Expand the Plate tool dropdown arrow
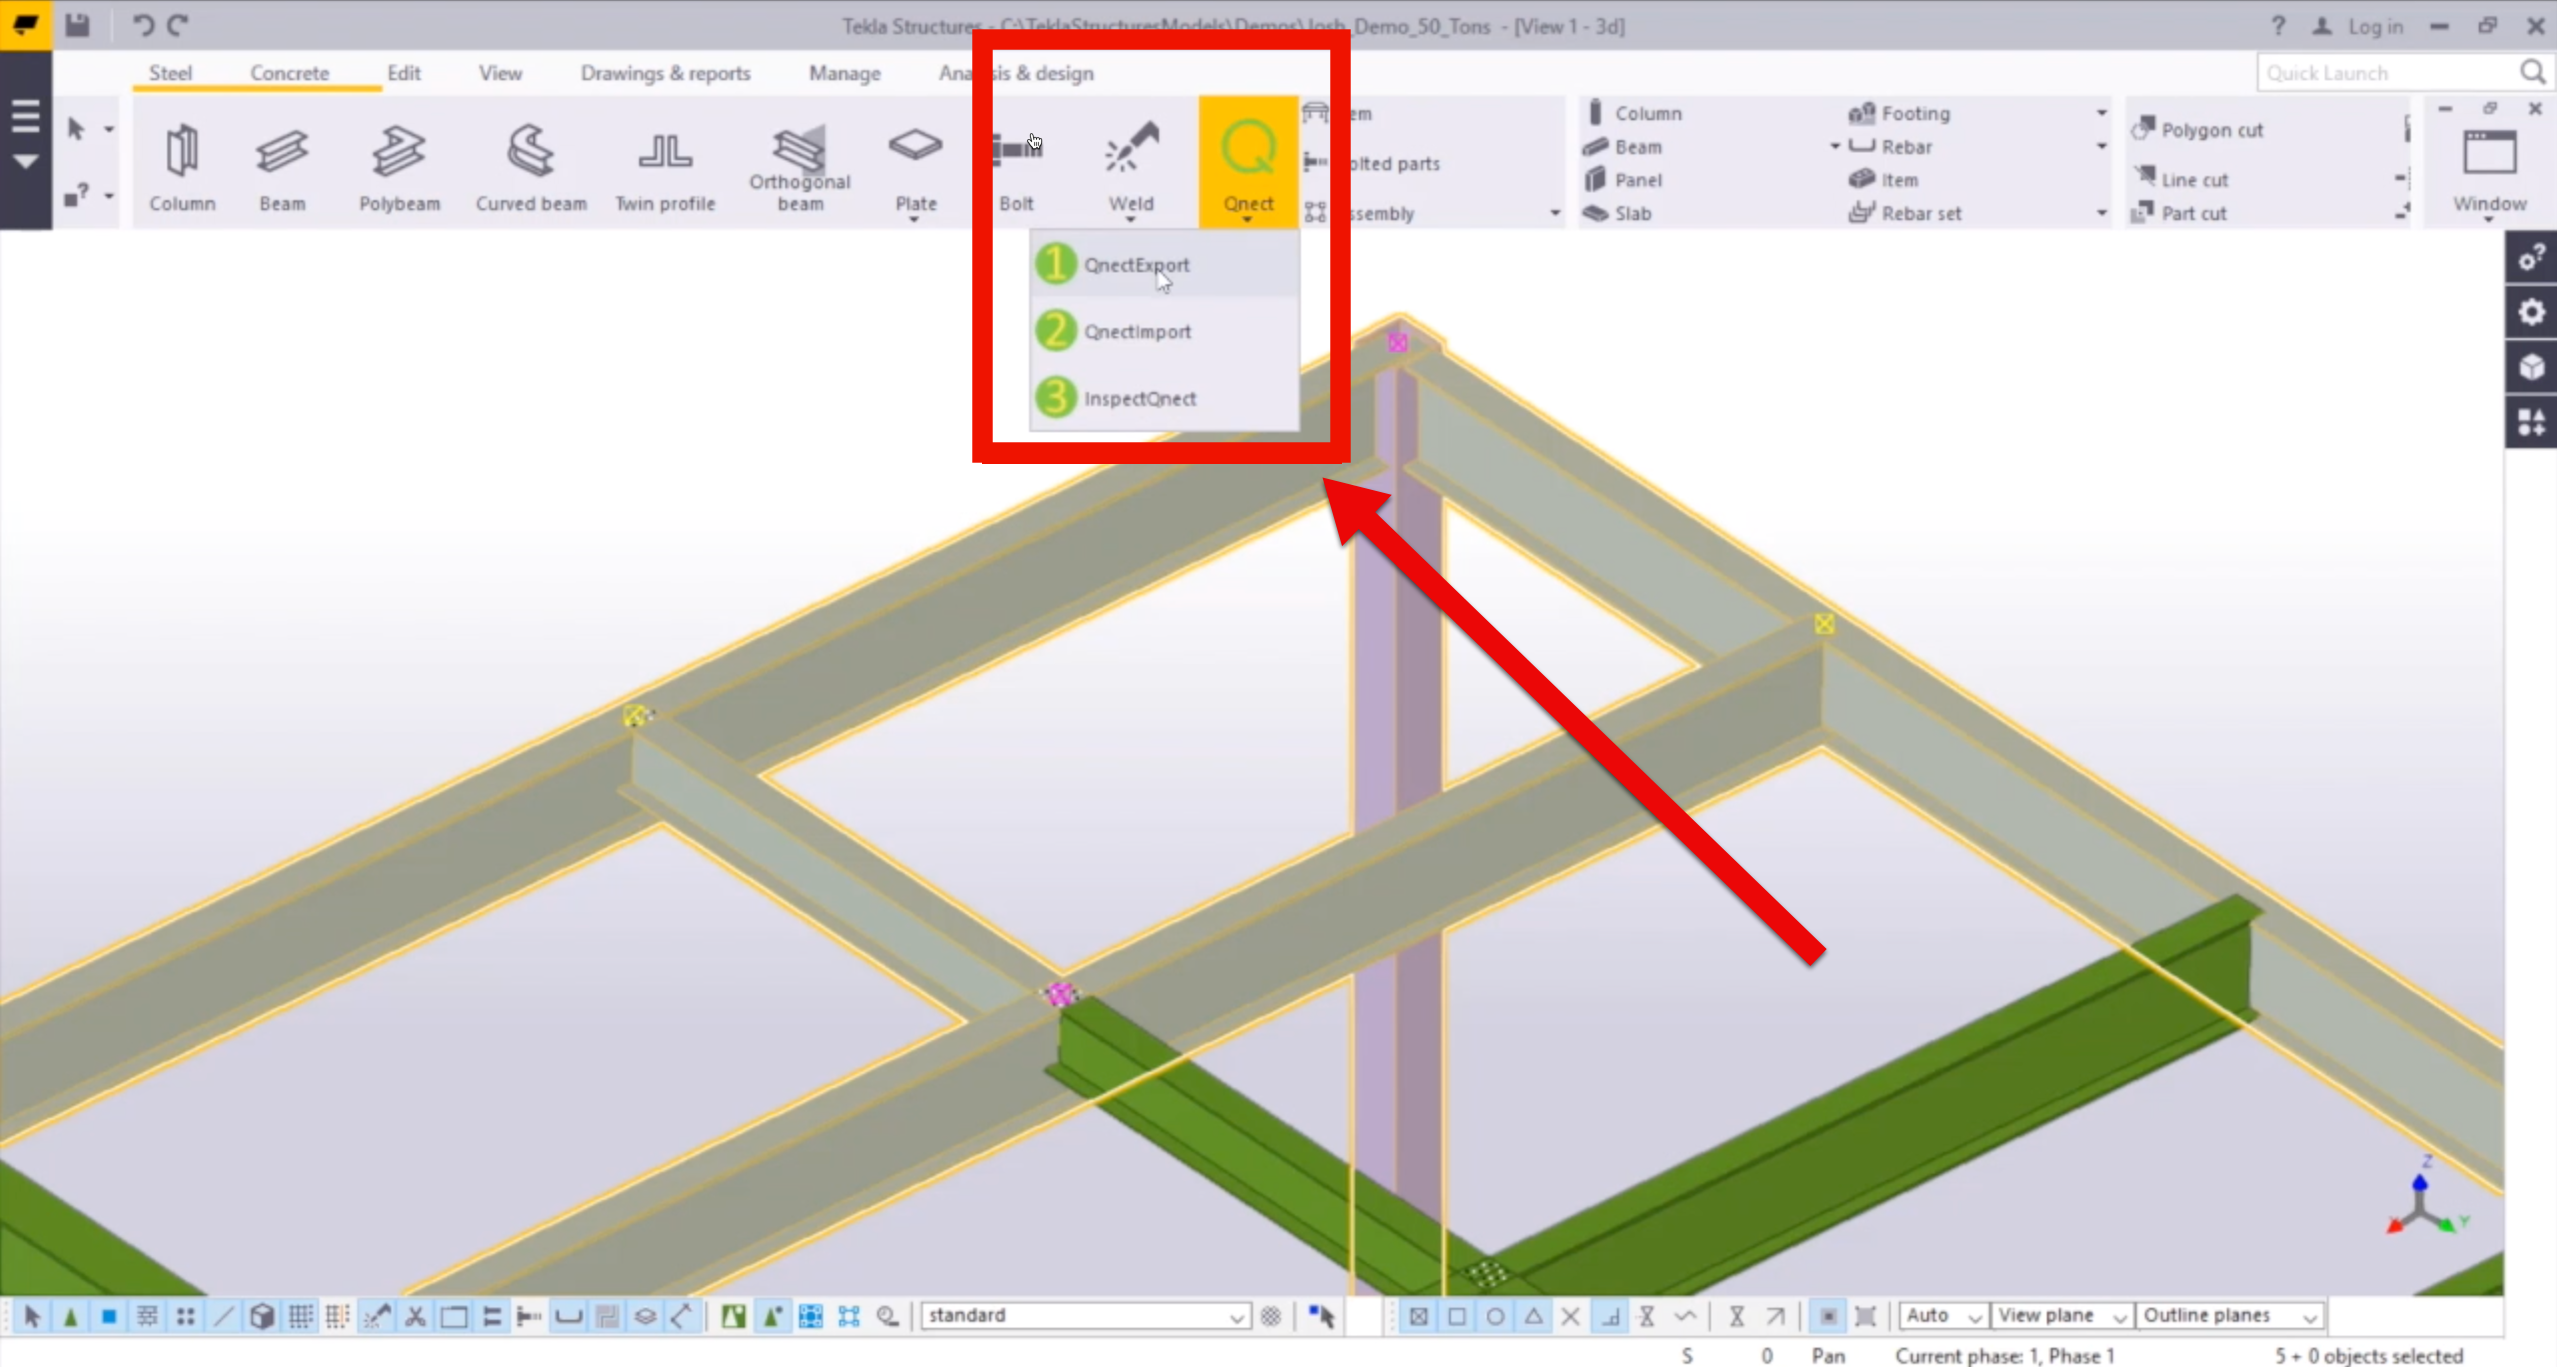This screenshot has width=2557, height=1367. pyautogui.click(x=914, y=219)
